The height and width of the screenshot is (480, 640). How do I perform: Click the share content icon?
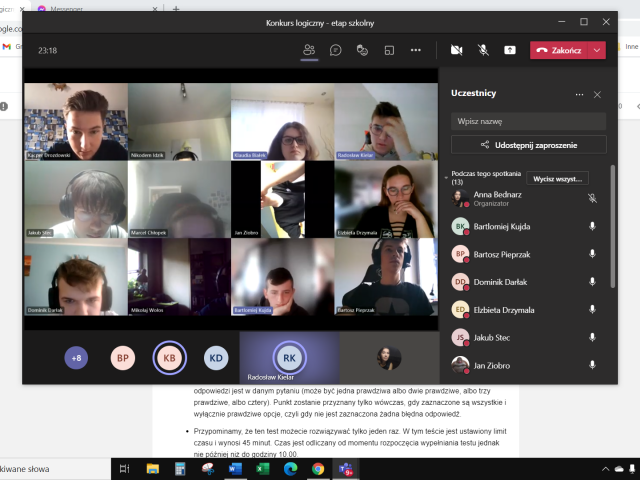510,50
